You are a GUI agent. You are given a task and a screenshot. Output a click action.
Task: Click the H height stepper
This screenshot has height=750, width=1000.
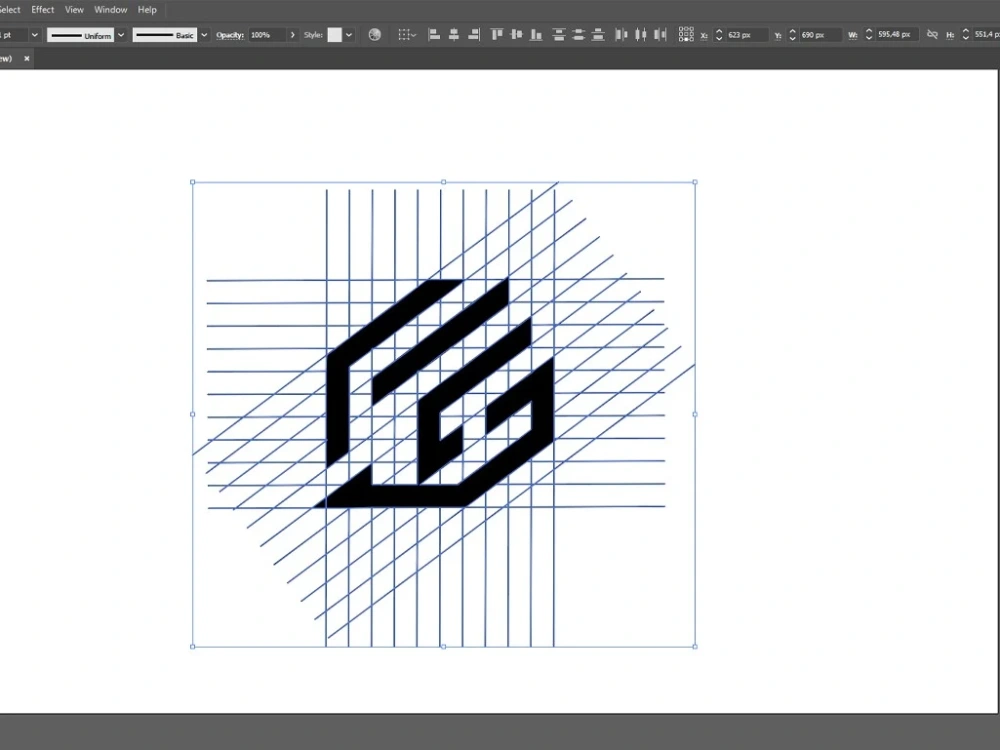click(966, 35)
